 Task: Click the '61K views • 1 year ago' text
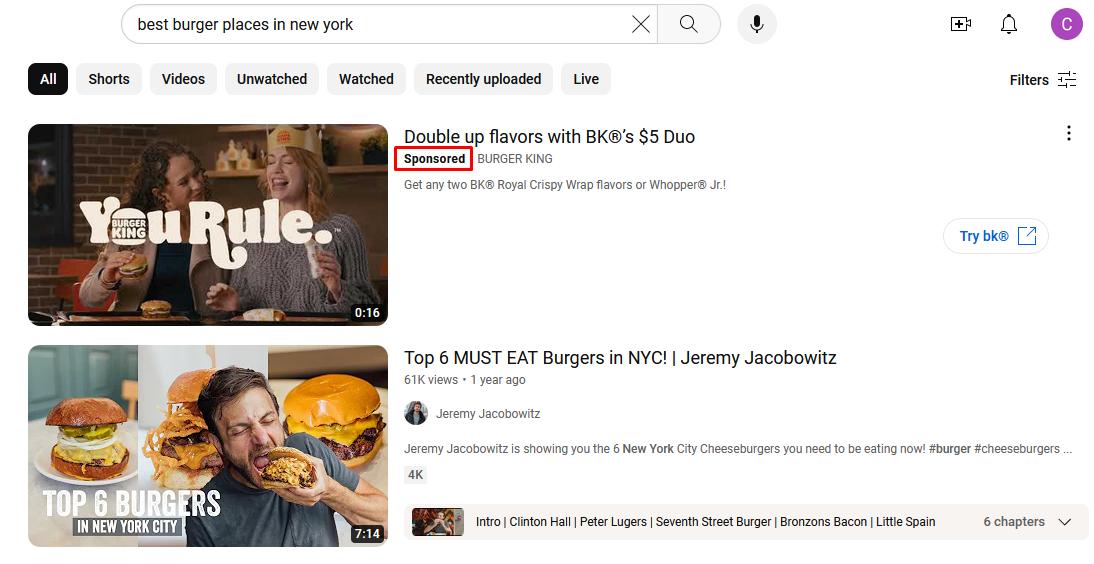point(465,380)
